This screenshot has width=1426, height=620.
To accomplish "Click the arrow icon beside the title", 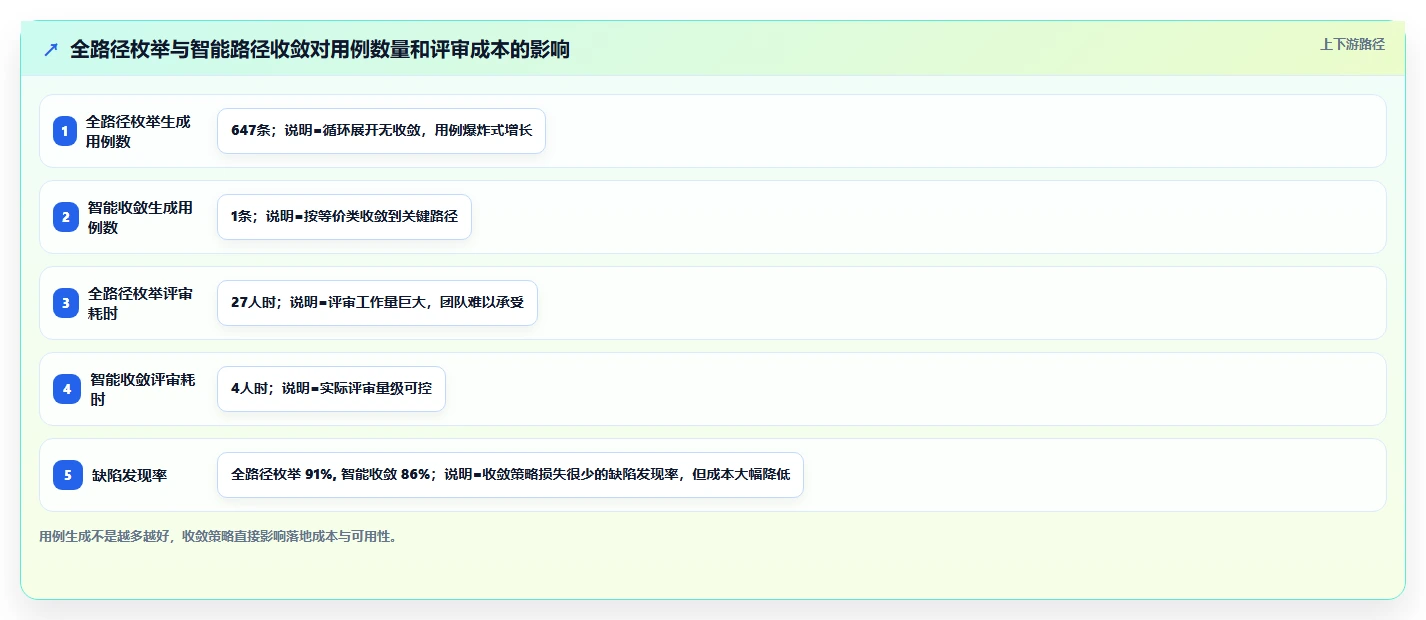I will click(51, 49).
